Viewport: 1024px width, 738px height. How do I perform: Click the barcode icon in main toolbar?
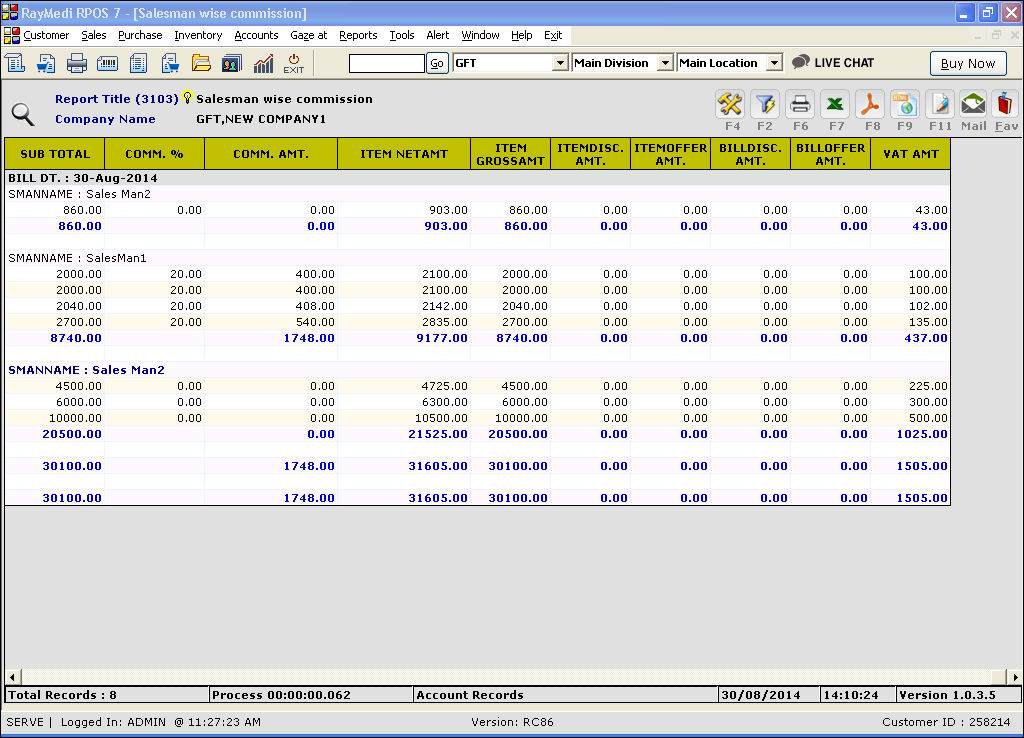(x=107, y=64)
